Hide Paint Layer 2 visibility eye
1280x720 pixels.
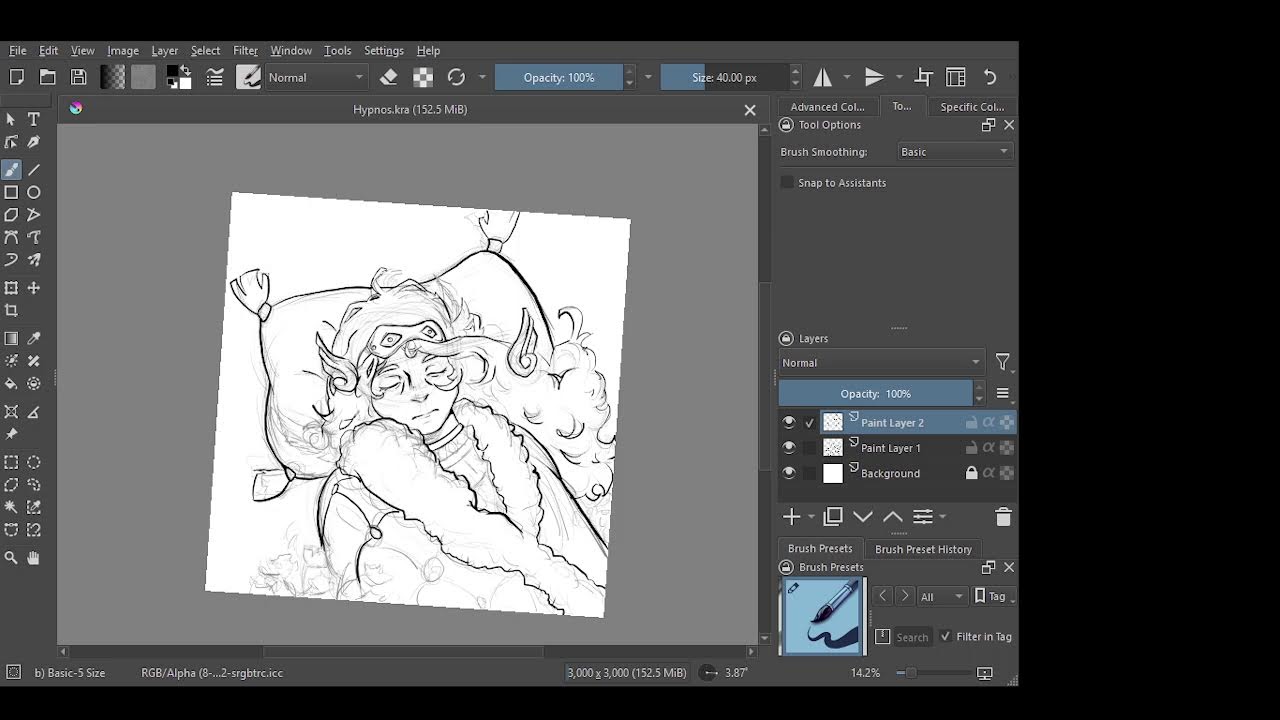[x=789, y=422]
